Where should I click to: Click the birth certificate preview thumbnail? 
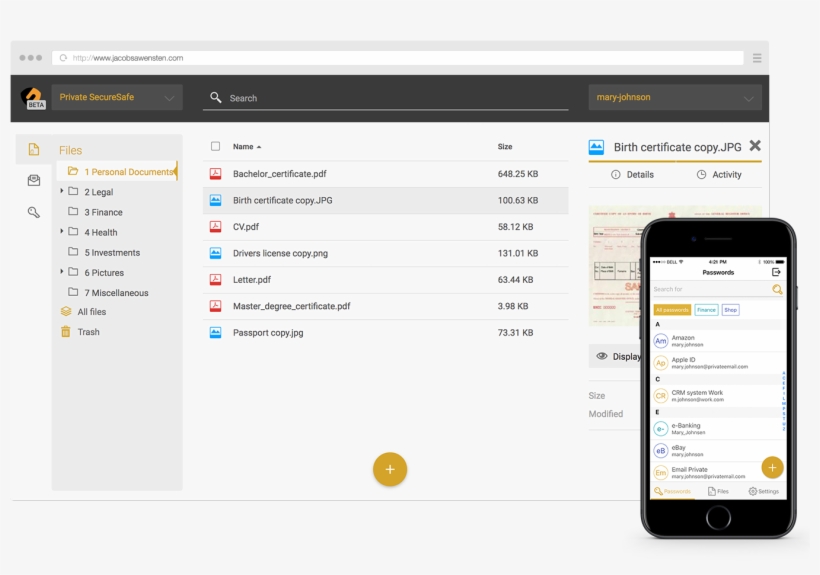(615, 266)
